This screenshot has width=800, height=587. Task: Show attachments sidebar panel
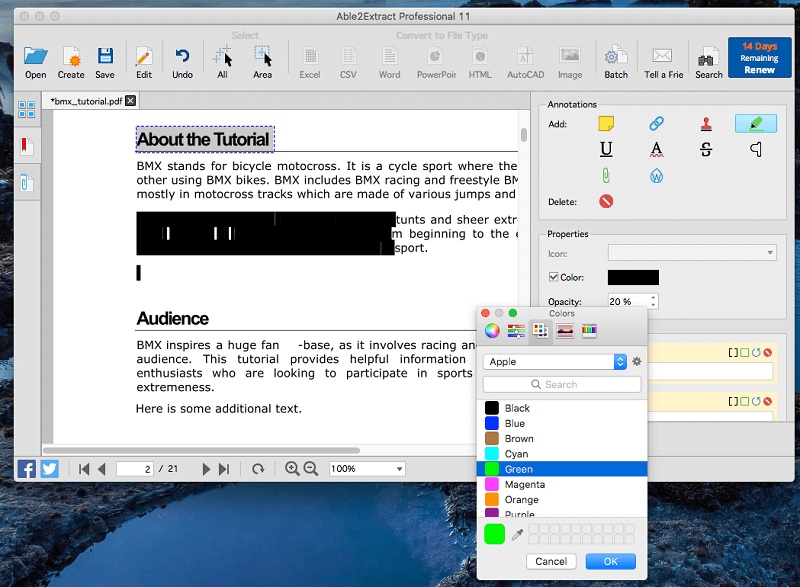click(x=27, y=182)
